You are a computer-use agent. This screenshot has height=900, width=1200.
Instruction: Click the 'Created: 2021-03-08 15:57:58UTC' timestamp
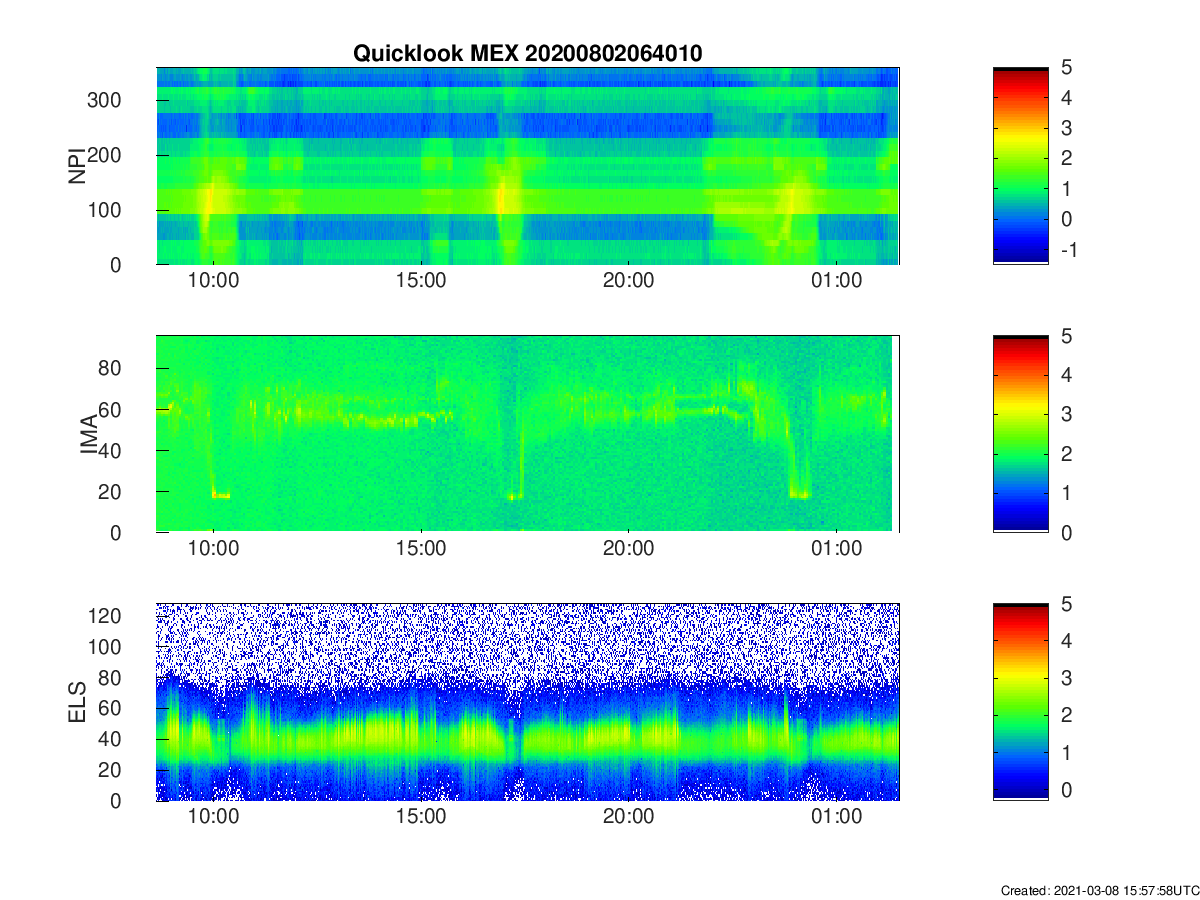1099,890
